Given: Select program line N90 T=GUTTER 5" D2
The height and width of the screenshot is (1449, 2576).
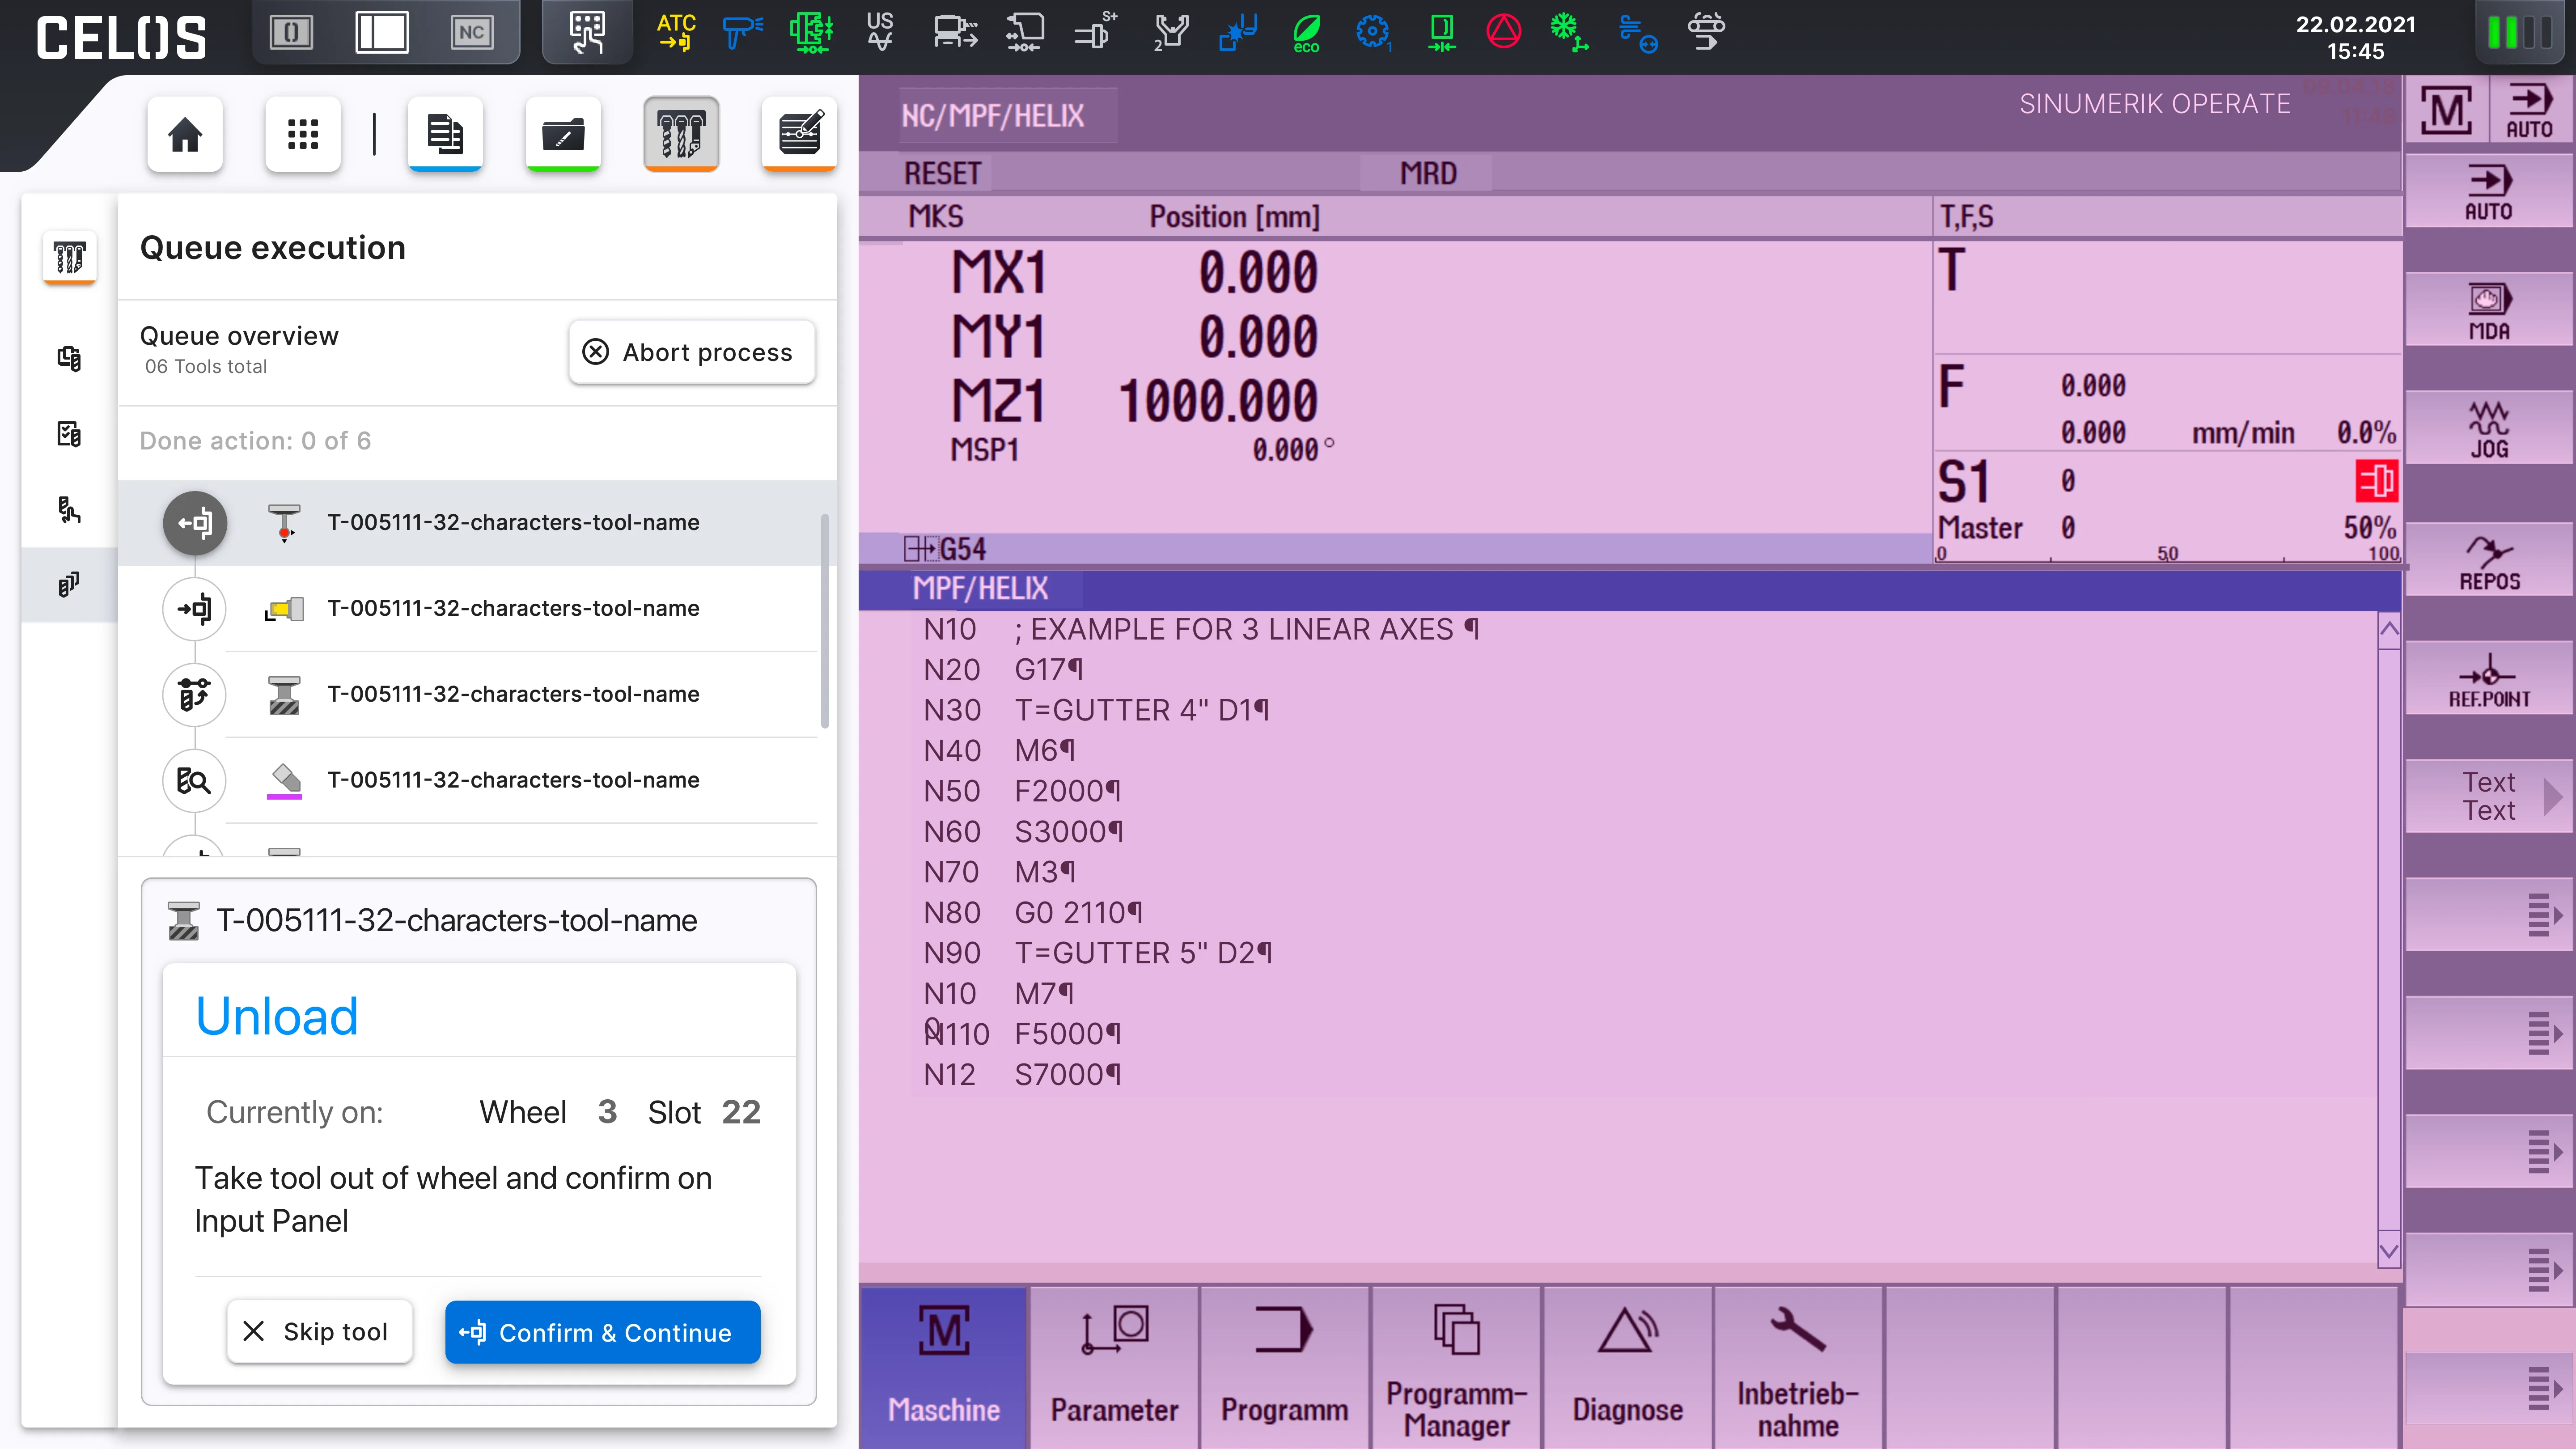Looking at the screenshot, I should pyautogui.click(x=1098, y=953).
